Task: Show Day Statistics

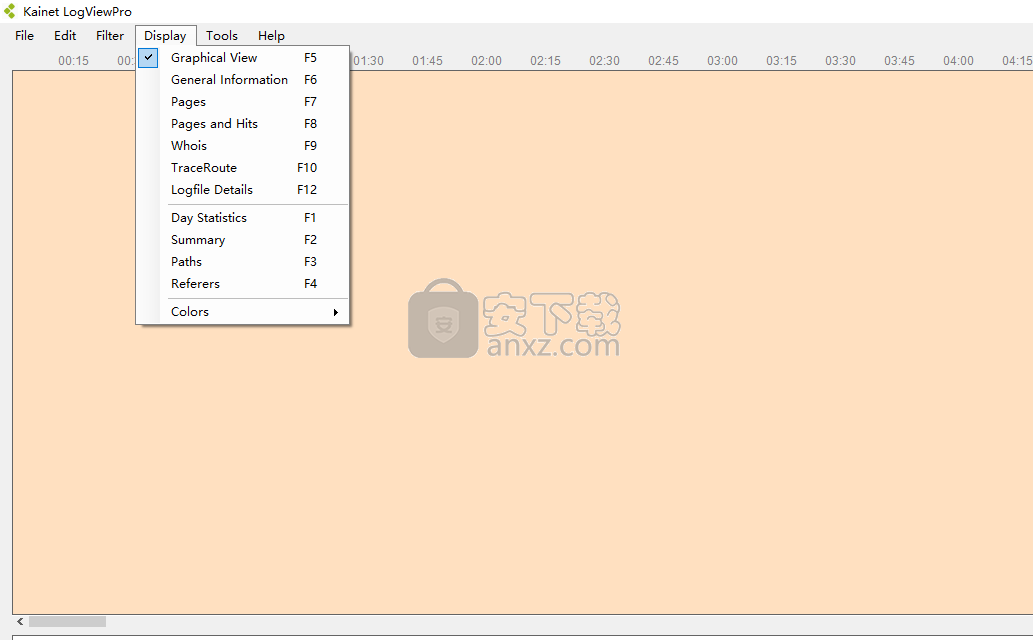Action: 242,218
